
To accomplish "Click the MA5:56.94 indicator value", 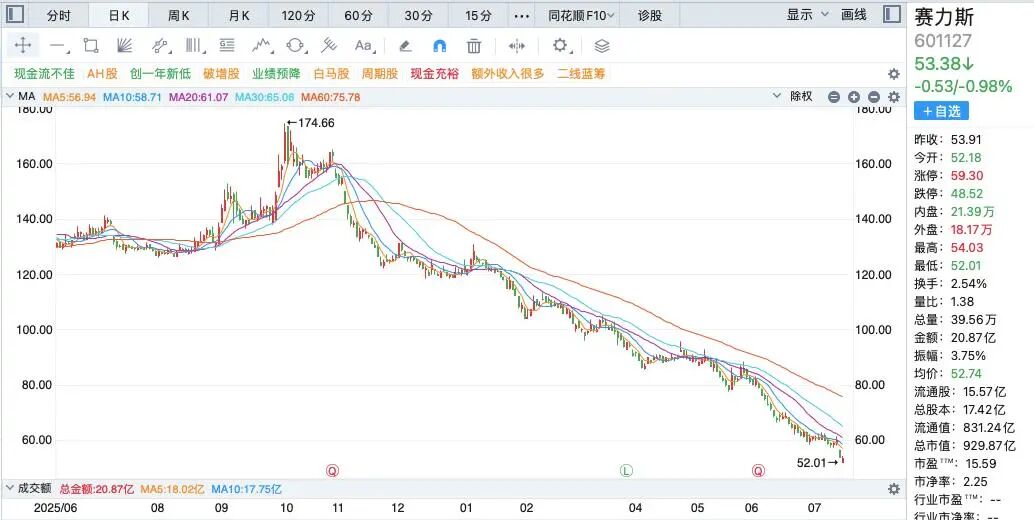I will tap(69, 97).
